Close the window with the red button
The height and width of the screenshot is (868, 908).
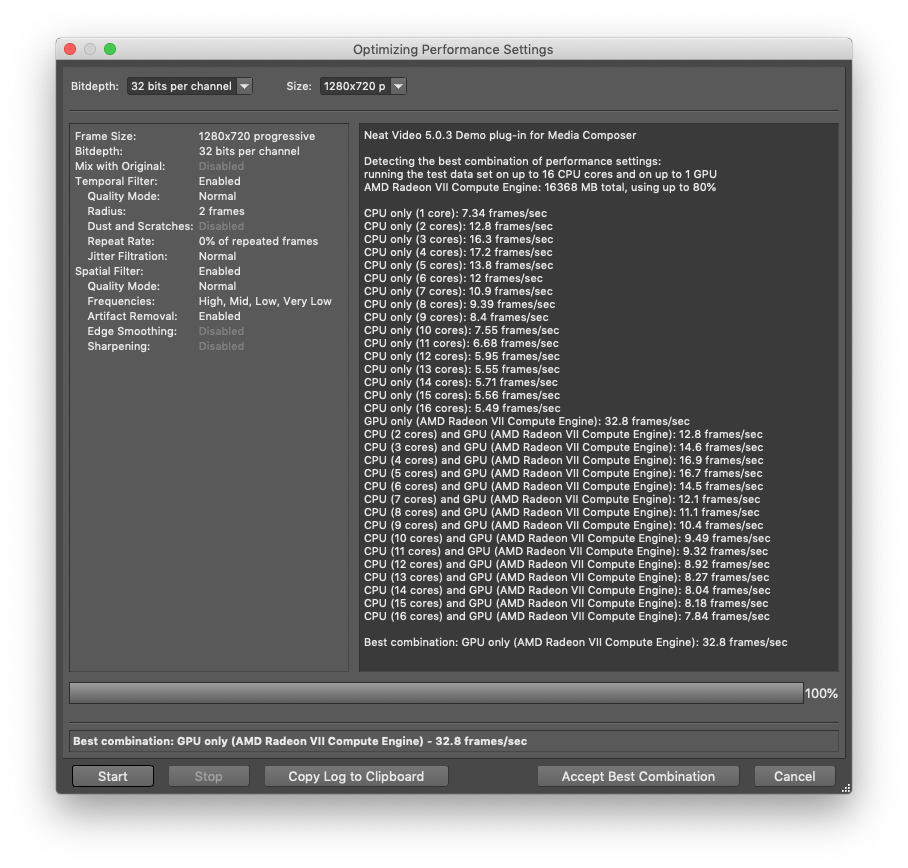(x=70, y=49)
